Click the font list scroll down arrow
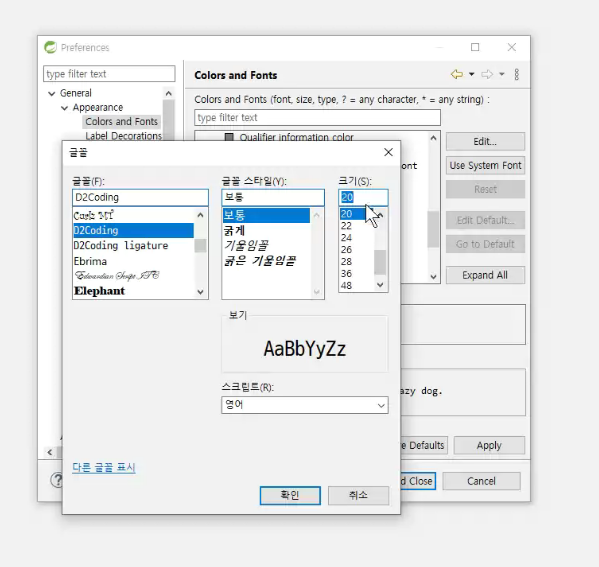This screenshot has width=599, height=567. click(200, 292)
